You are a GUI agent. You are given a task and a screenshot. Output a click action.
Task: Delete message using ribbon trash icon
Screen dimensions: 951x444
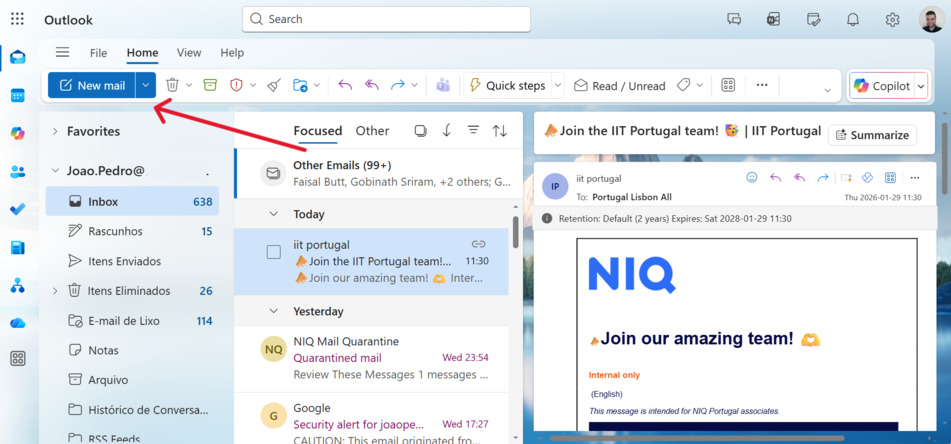click(172, 86)
